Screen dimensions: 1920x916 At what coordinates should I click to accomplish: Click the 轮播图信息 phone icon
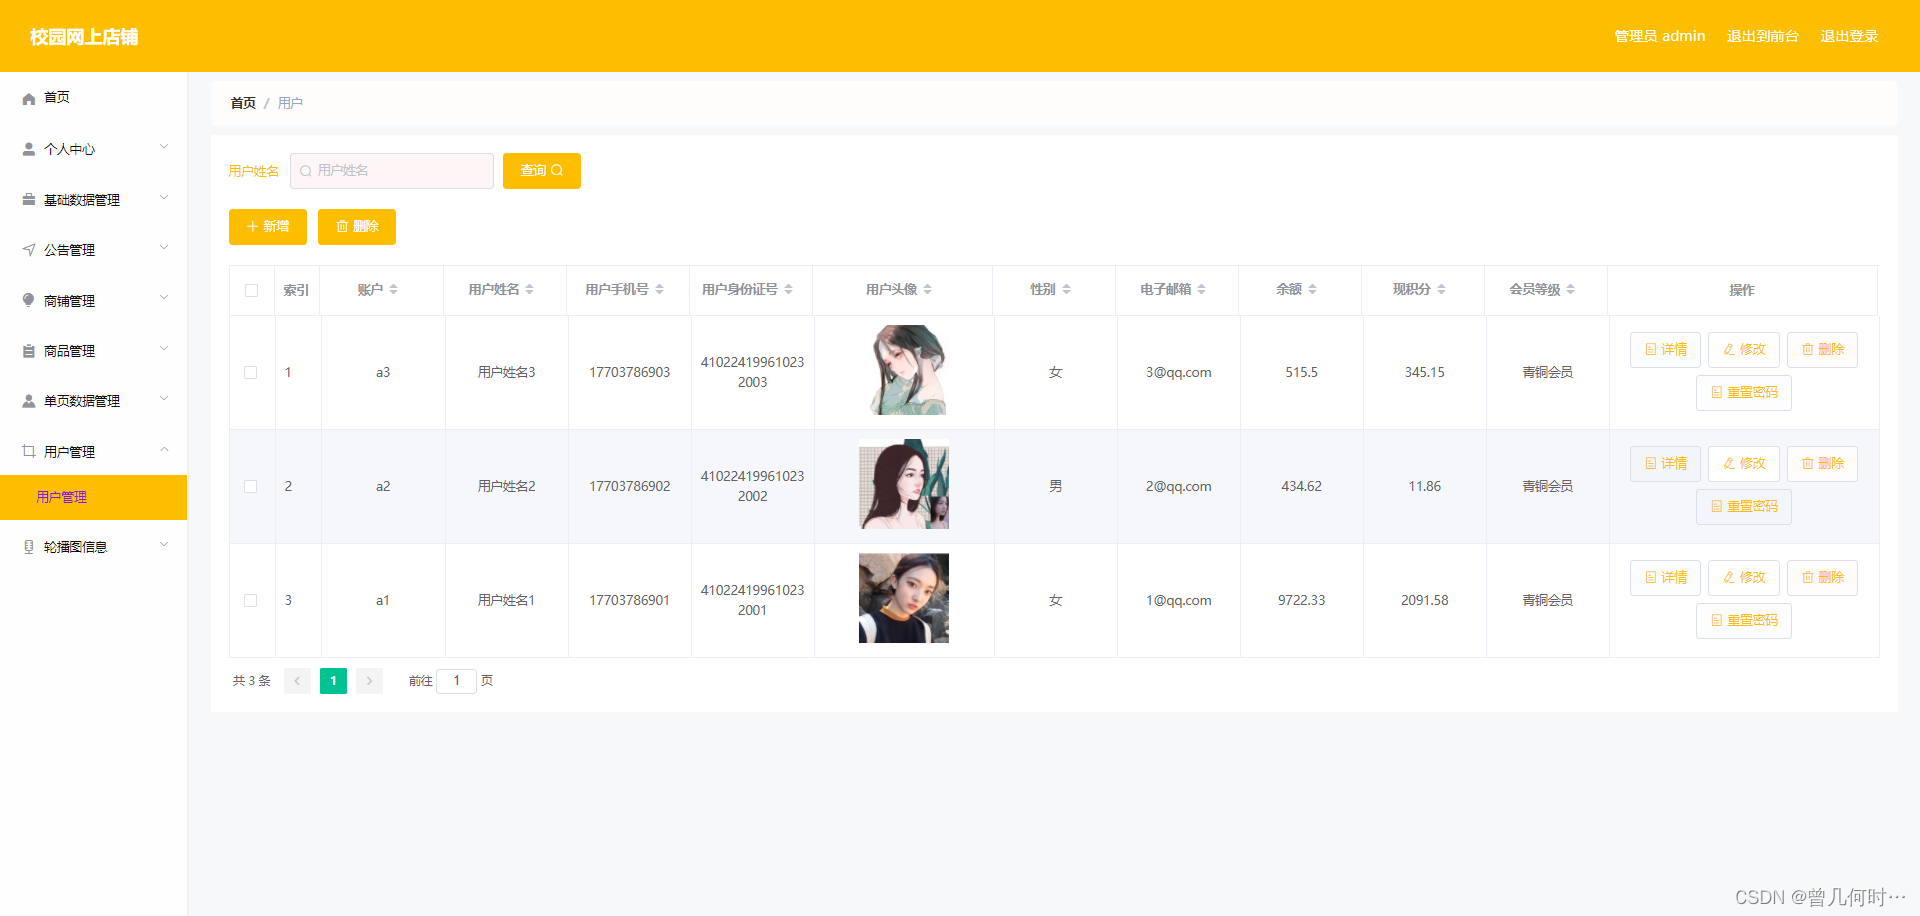click(27, 545)
